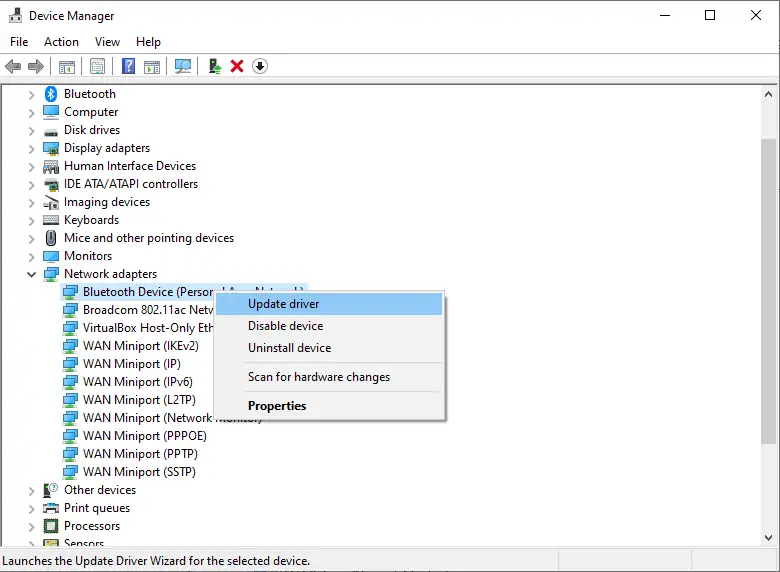Choose Scan for hardware changes menu entry
Image resolution: width=780 pixels, height=572 pixels.
click(329, 377)
